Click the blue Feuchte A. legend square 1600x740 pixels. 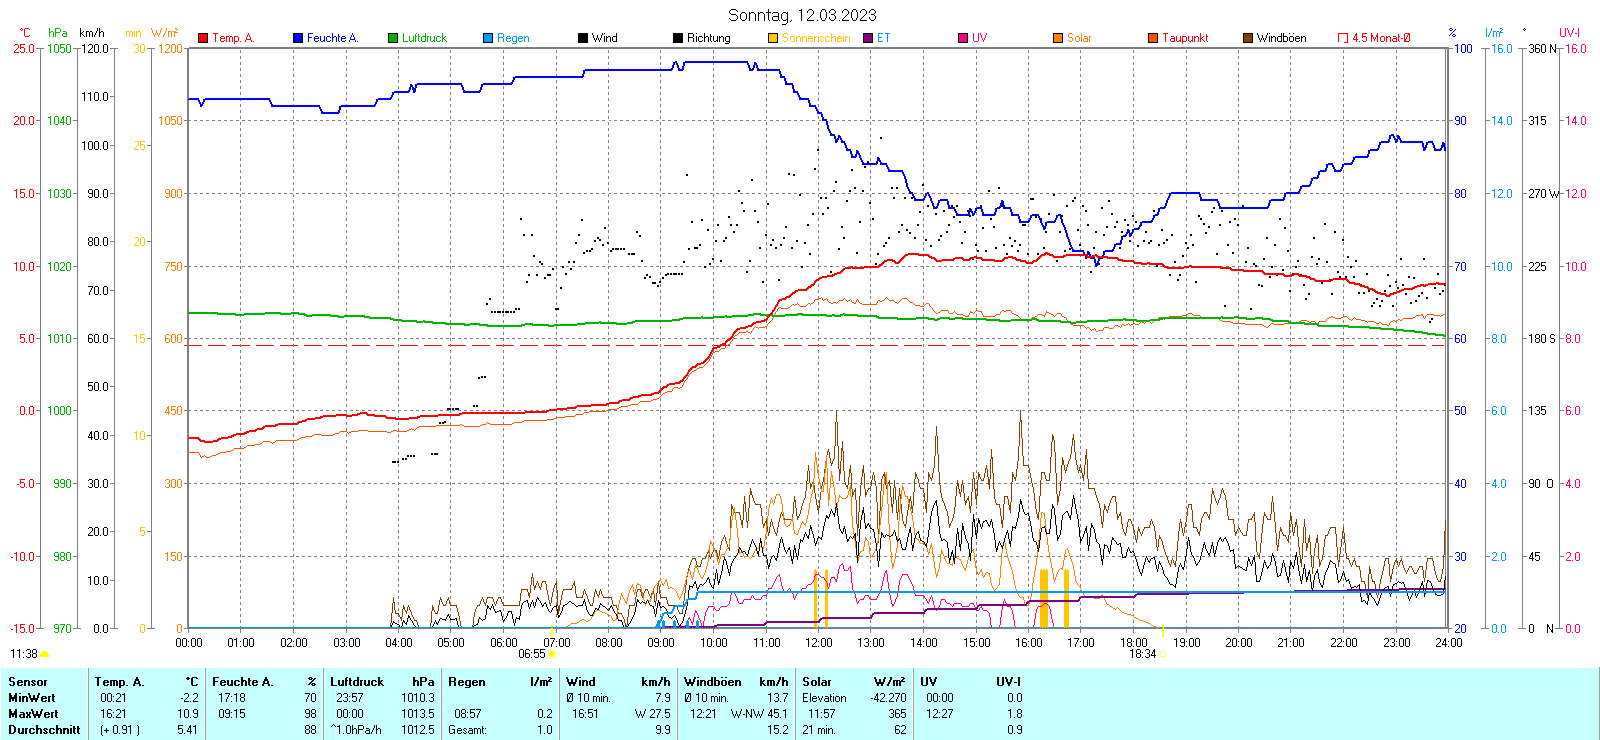tap(298, 38)
